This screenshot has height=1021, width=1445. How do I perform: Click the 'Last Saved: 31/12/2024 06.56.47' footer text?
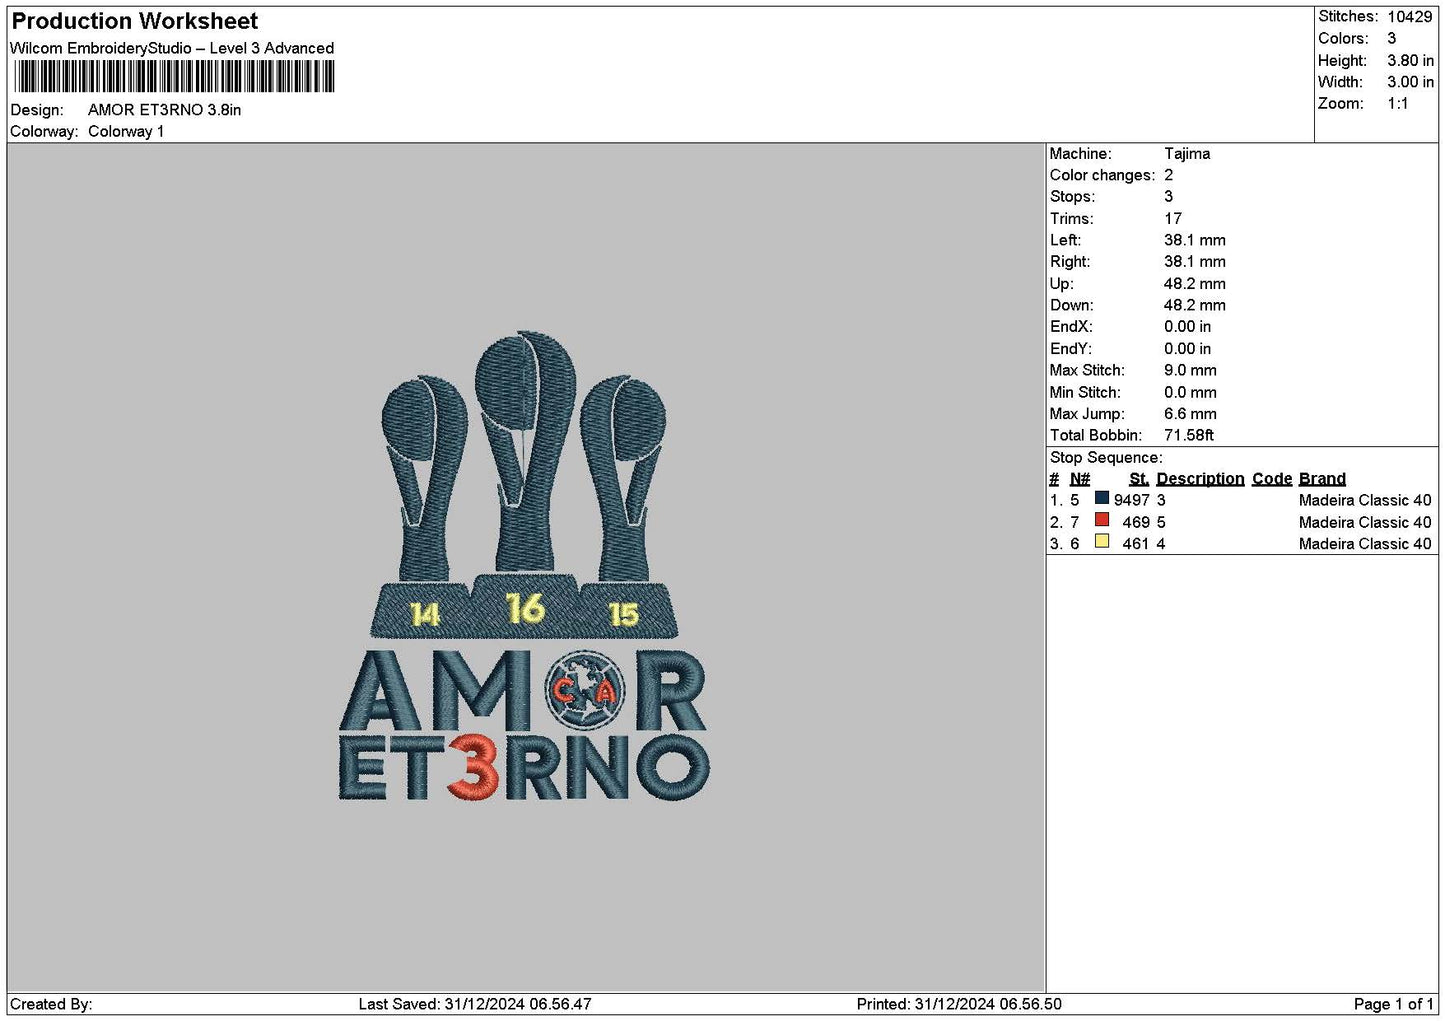475,1005
